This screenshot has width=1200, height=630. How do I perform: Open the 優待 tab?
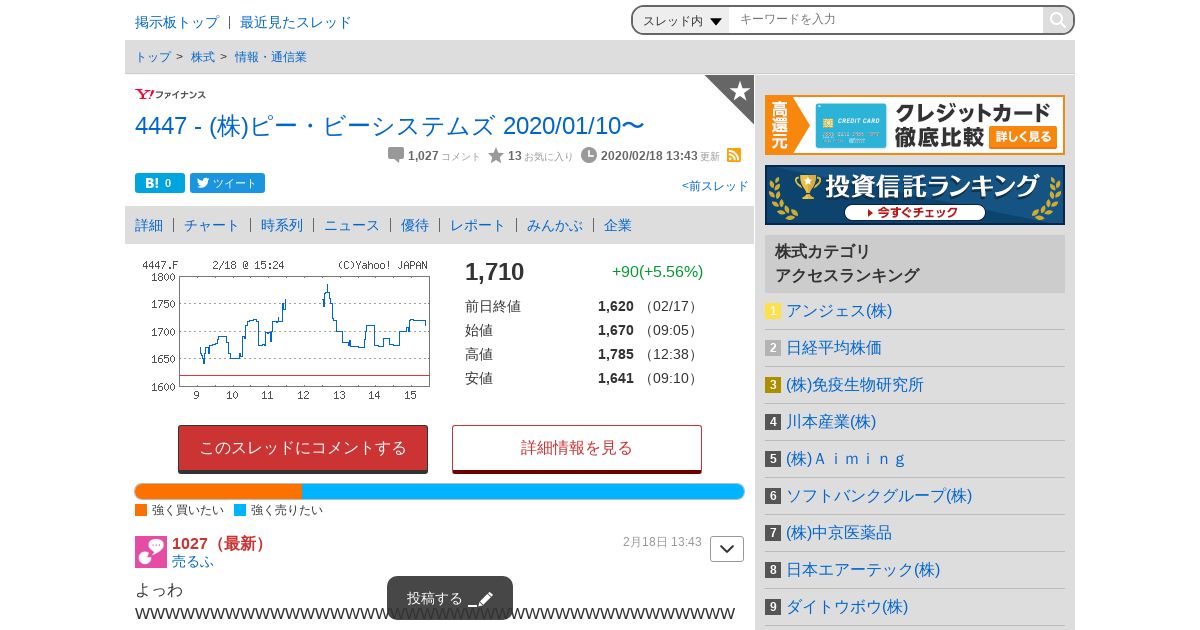[415, 225]
